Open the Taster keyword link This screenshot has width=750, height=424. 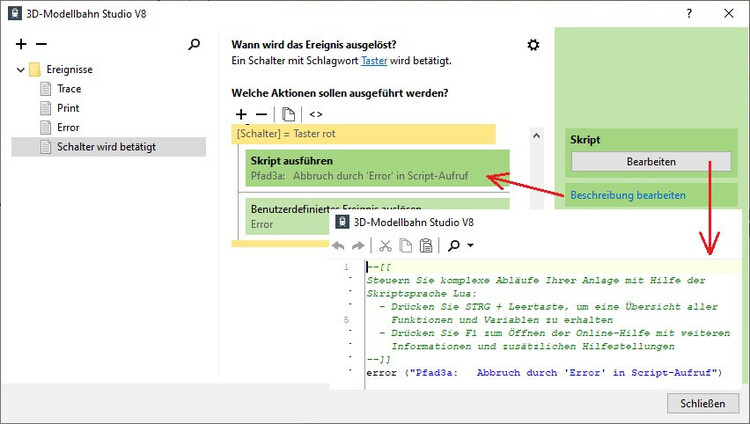374,61
